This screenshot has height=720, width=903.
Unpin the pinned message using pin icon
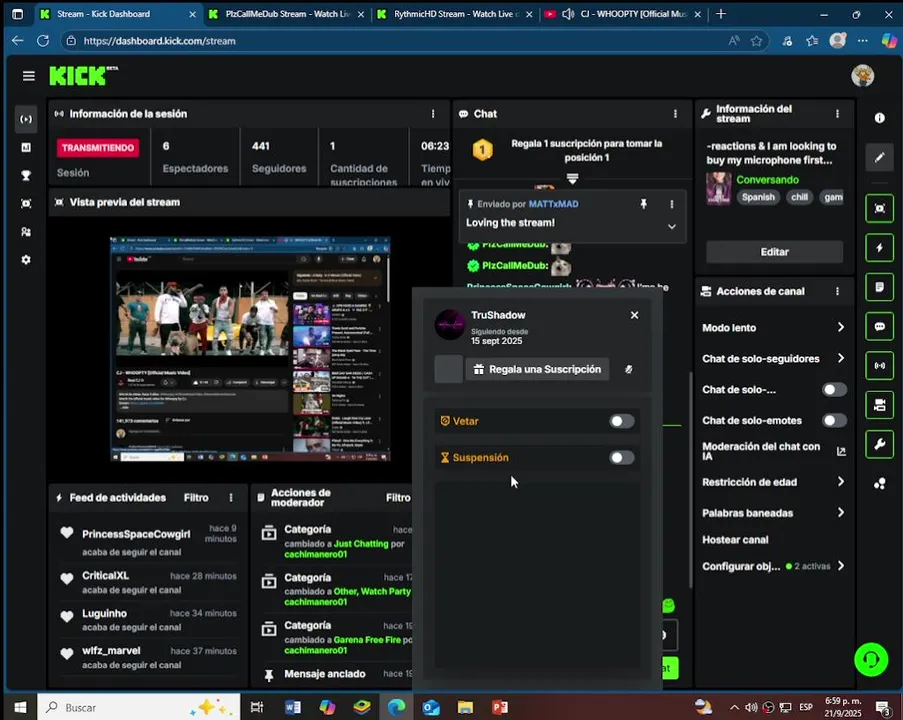(x=644, y=204)
